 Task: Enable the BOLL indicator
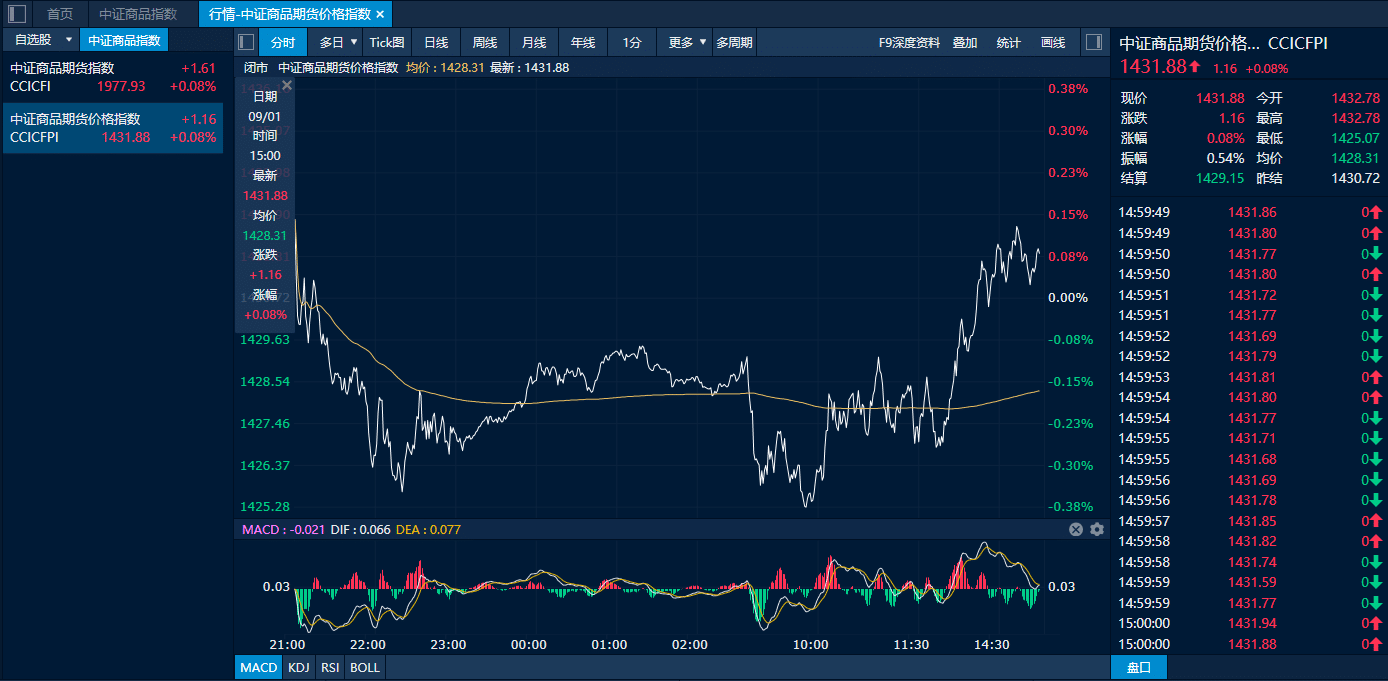pos(365,667)
